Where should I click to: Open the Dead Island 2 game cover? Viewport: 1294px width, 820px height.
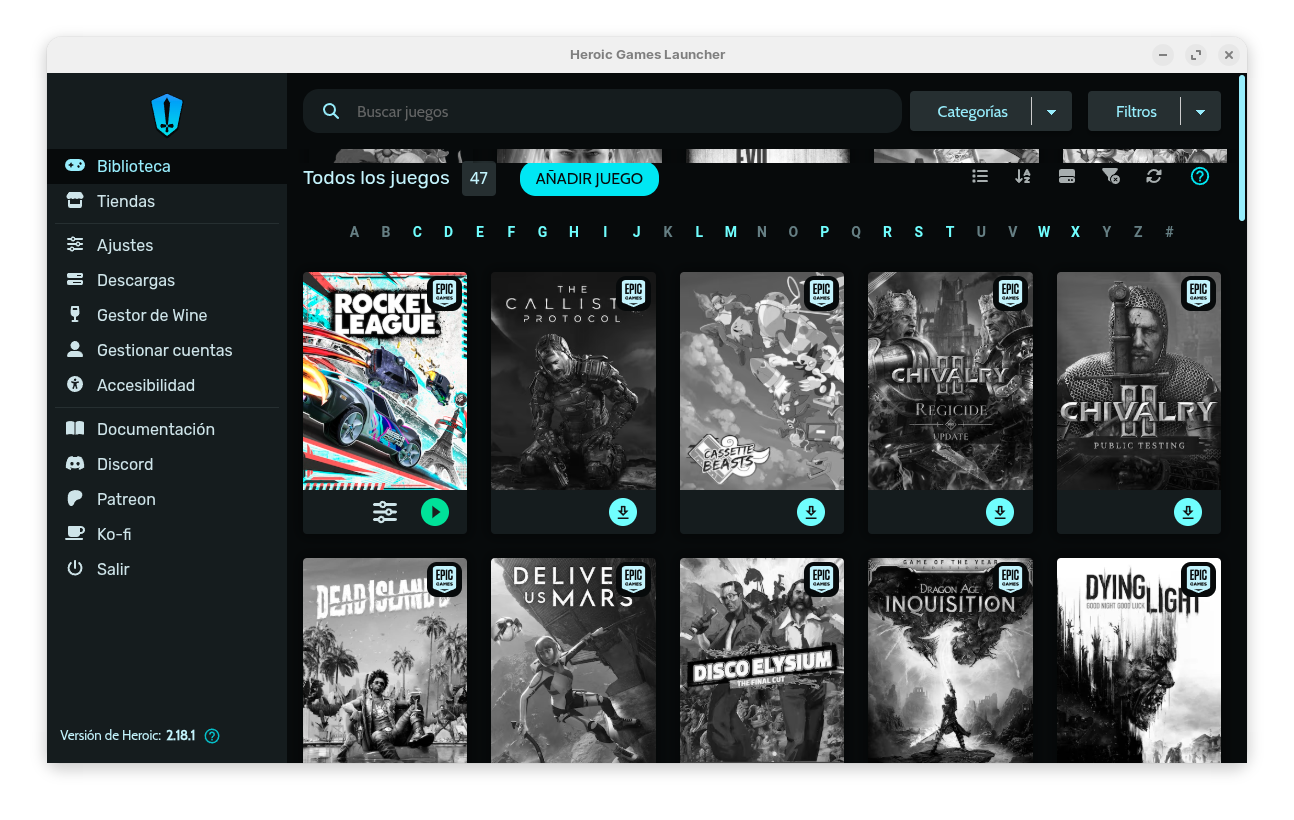pos(385,660)
